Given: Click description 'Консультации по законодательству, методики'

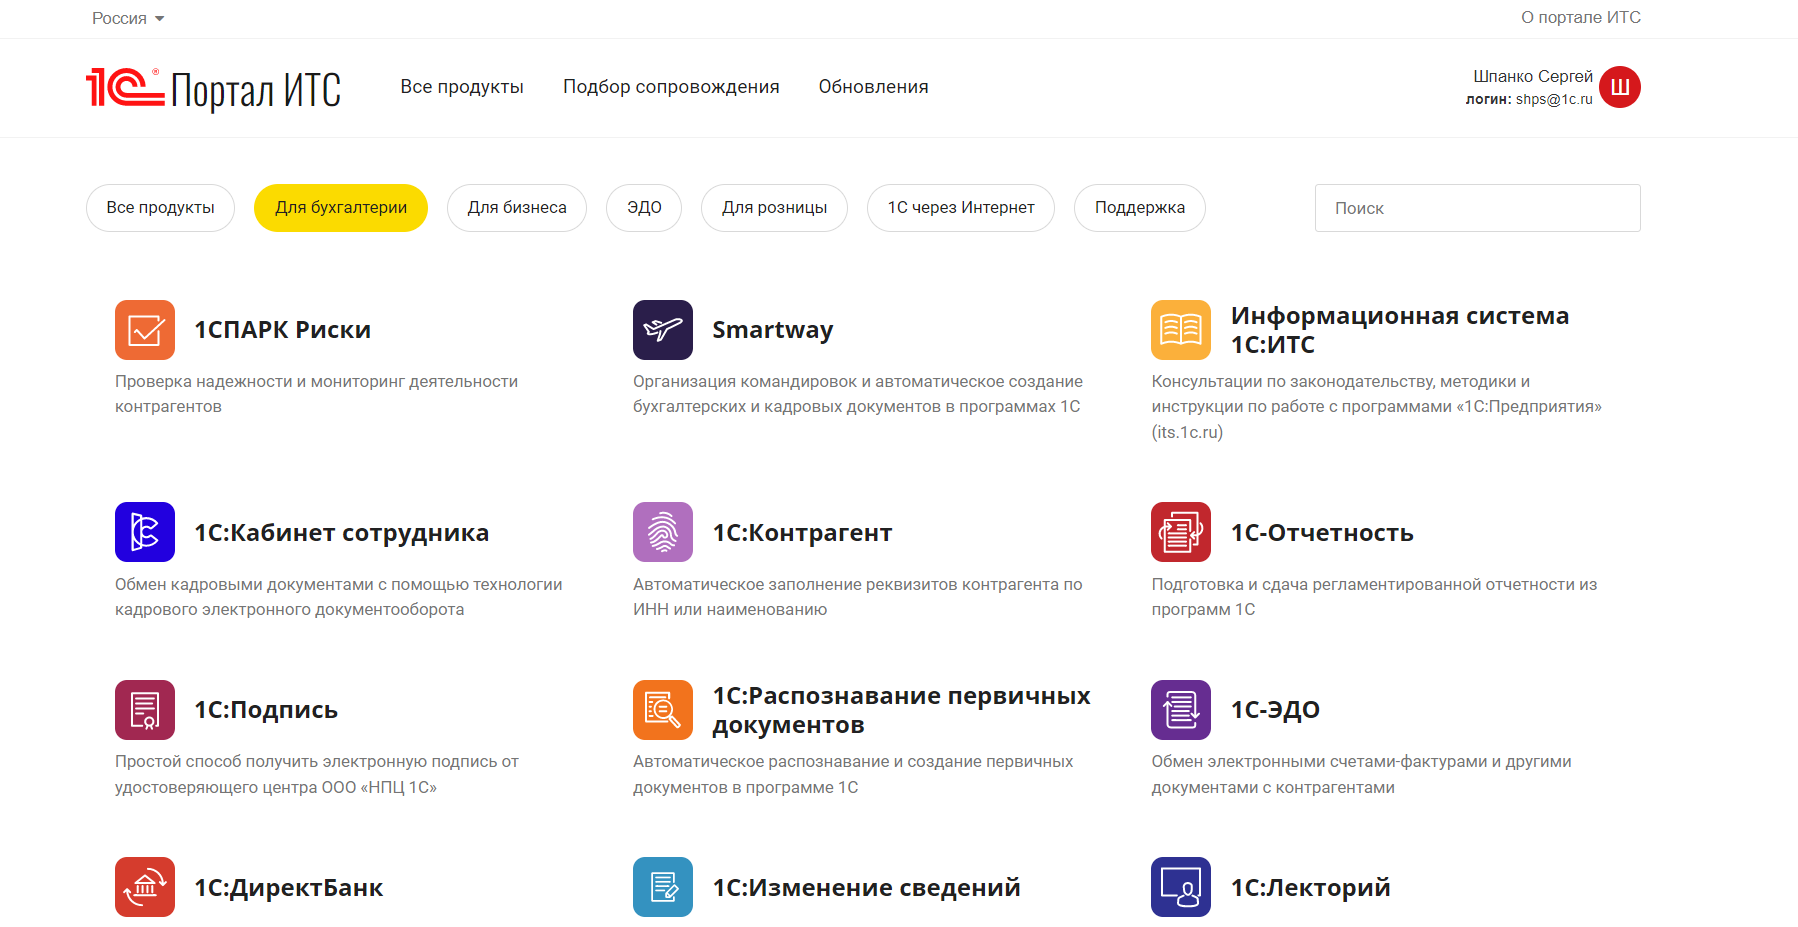Looking at the screenshot, I should (x=1377, y=407).
